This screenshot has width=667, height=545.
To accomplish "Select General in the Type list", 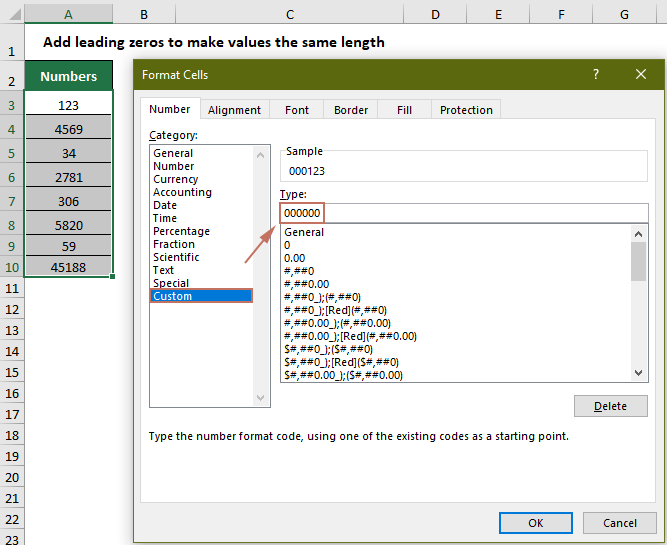I will [x=304, y=232].
